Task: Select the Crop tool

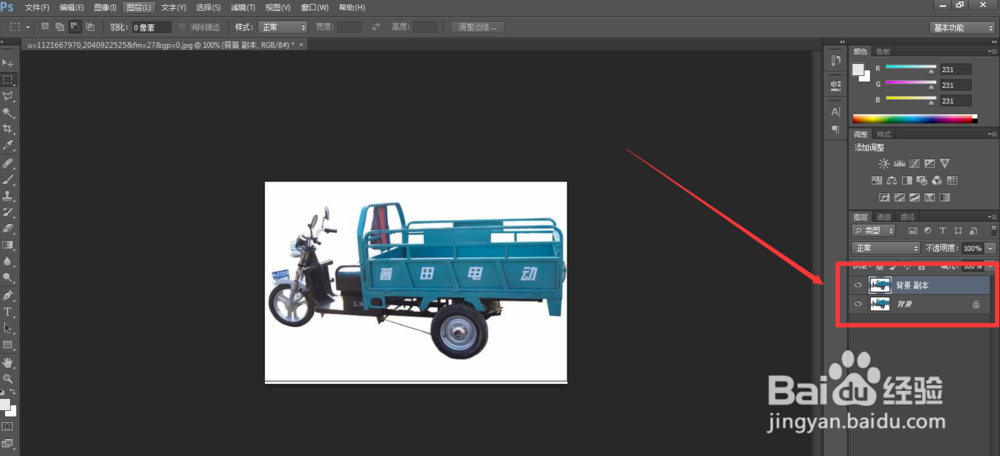Action: pos(8,129)
